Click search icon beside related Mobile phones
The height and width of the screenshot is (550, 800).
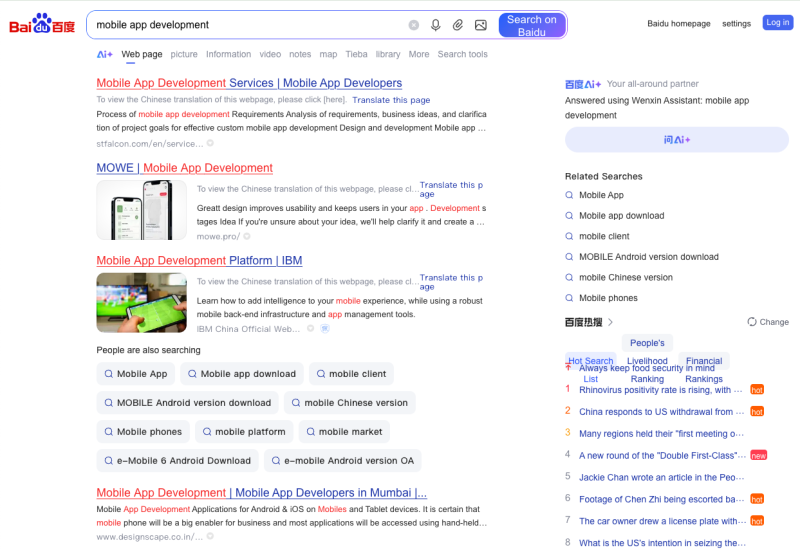pos(569,298)
